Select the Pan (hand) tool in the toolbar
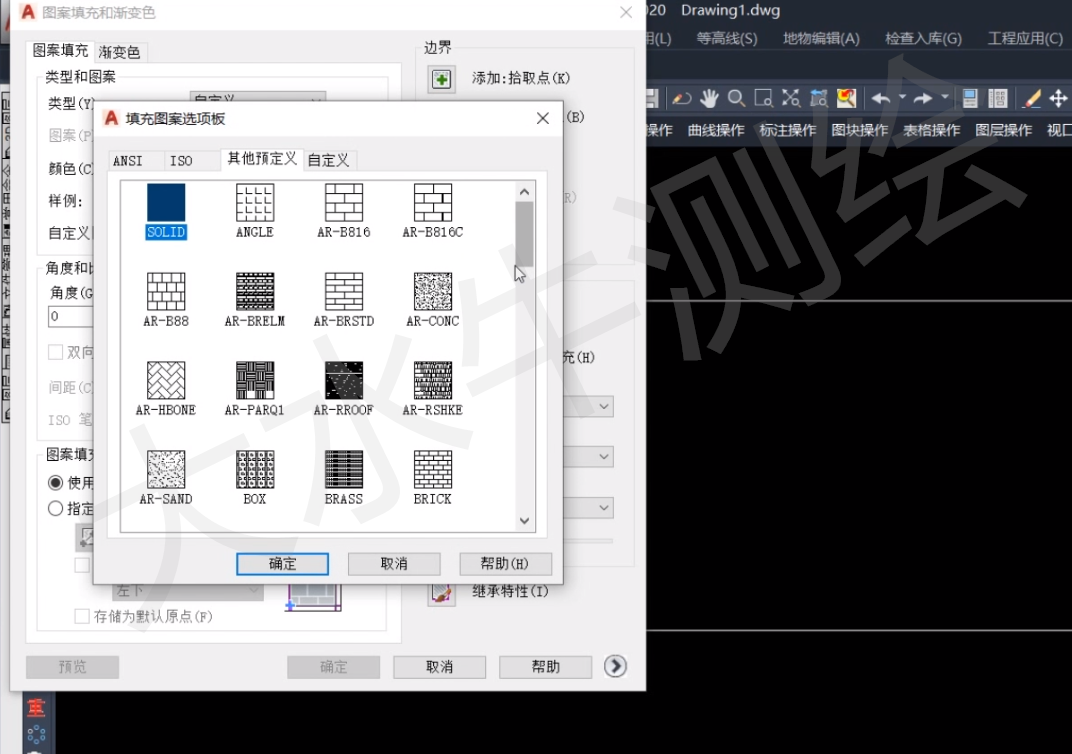 [708, 96]
